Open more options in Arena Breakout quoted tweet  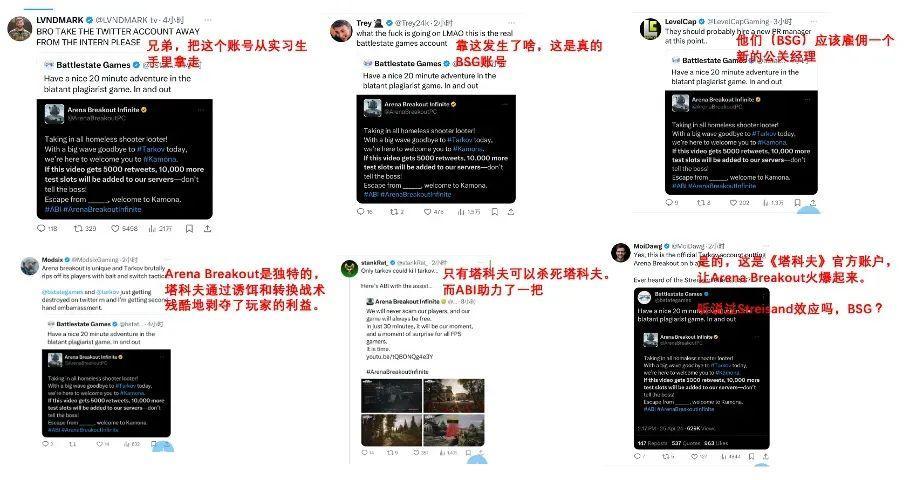tap(201, 109)
